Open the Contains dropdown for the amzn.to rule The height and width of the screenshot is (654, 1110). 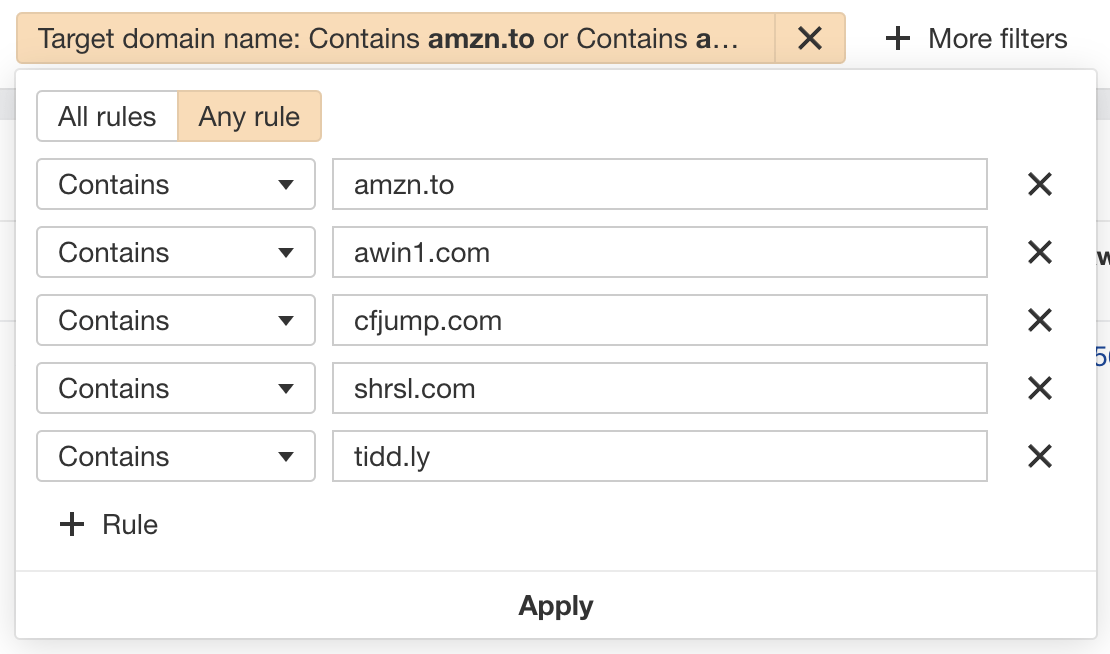point(176,184)
